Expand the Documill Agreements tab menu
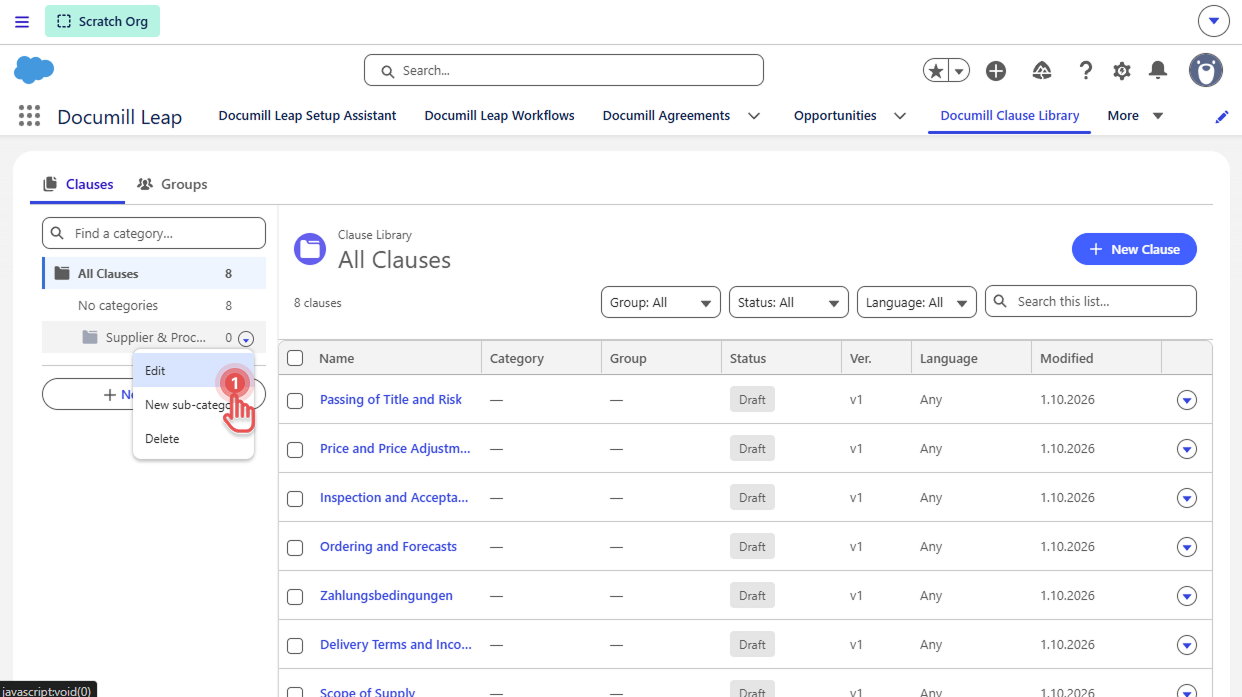 (754, 116)
